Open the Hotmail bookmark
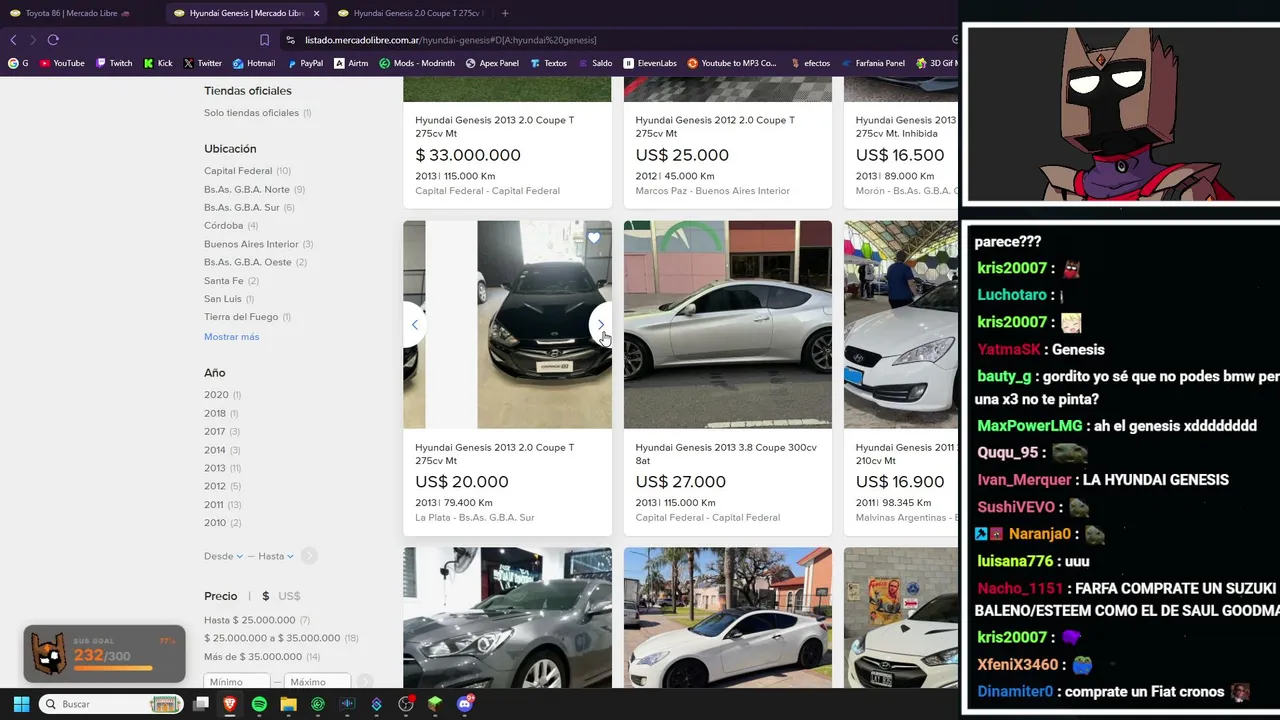1280x720 pixels. coord(254,63)
